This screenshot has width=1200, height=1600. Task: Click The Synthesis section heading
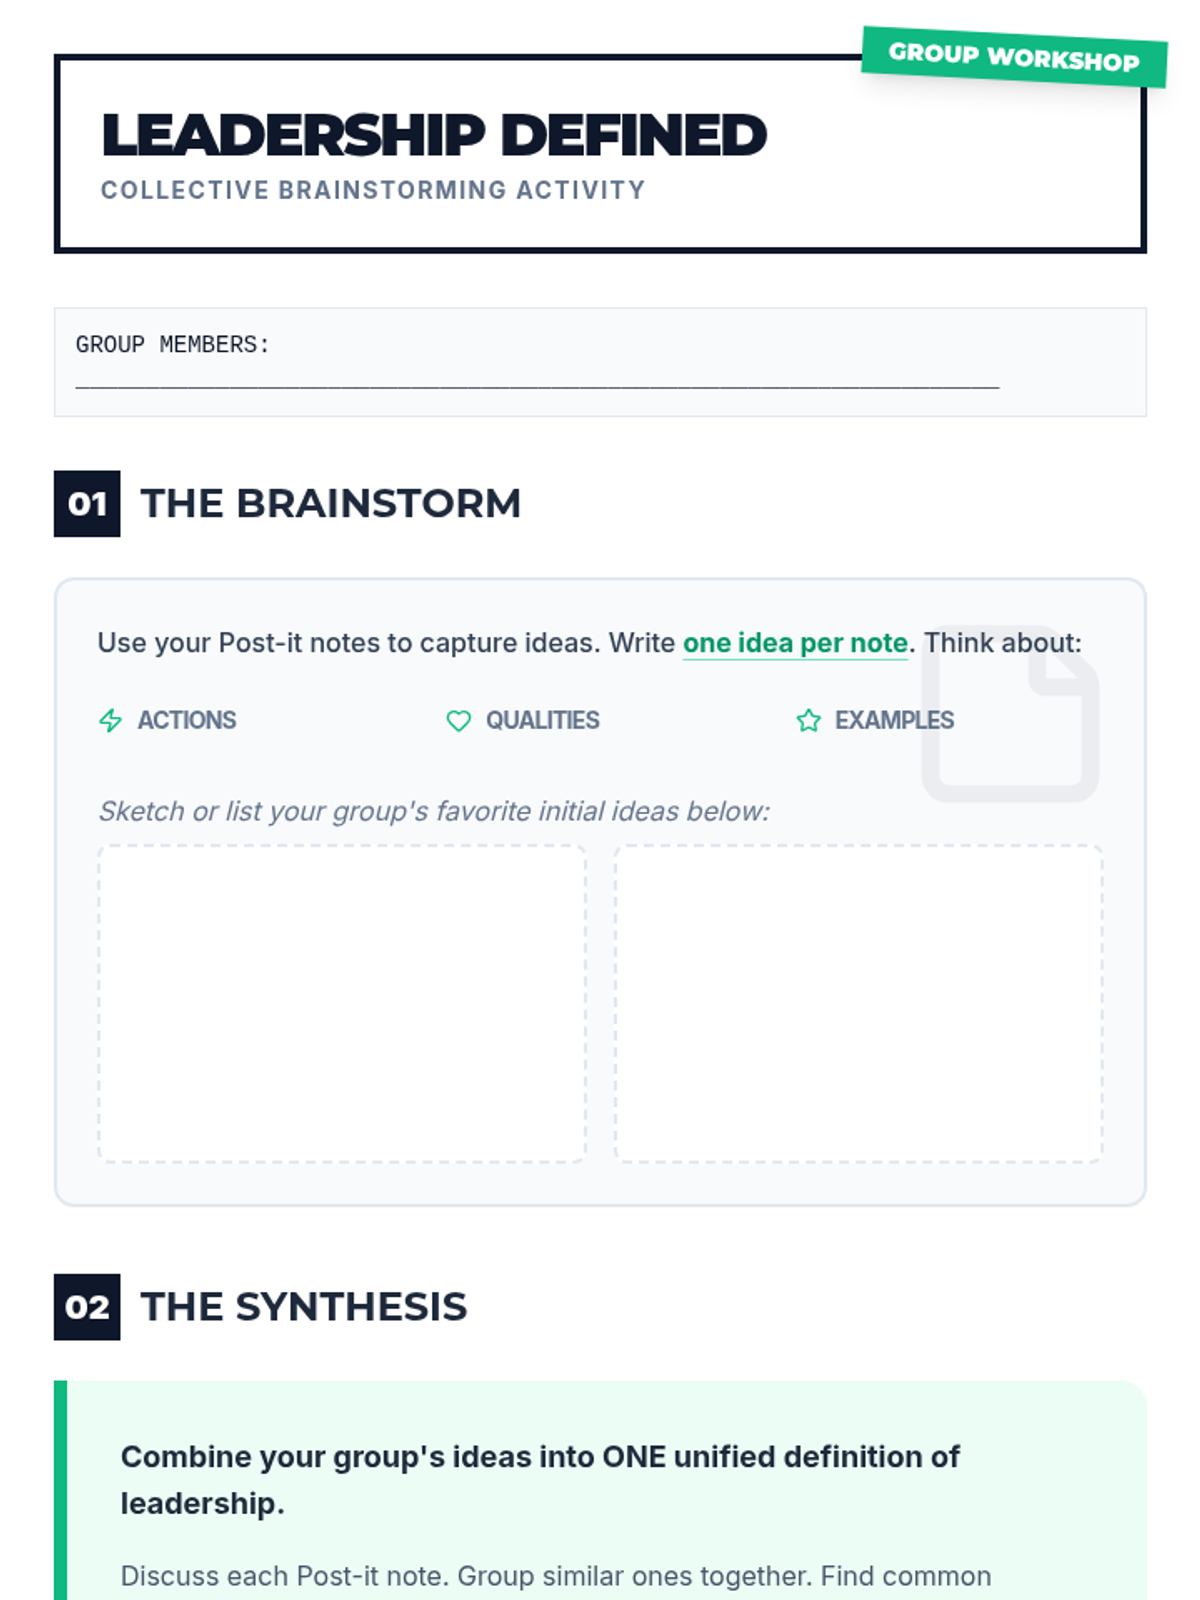pyautogui.click(x=304, y=1307)
